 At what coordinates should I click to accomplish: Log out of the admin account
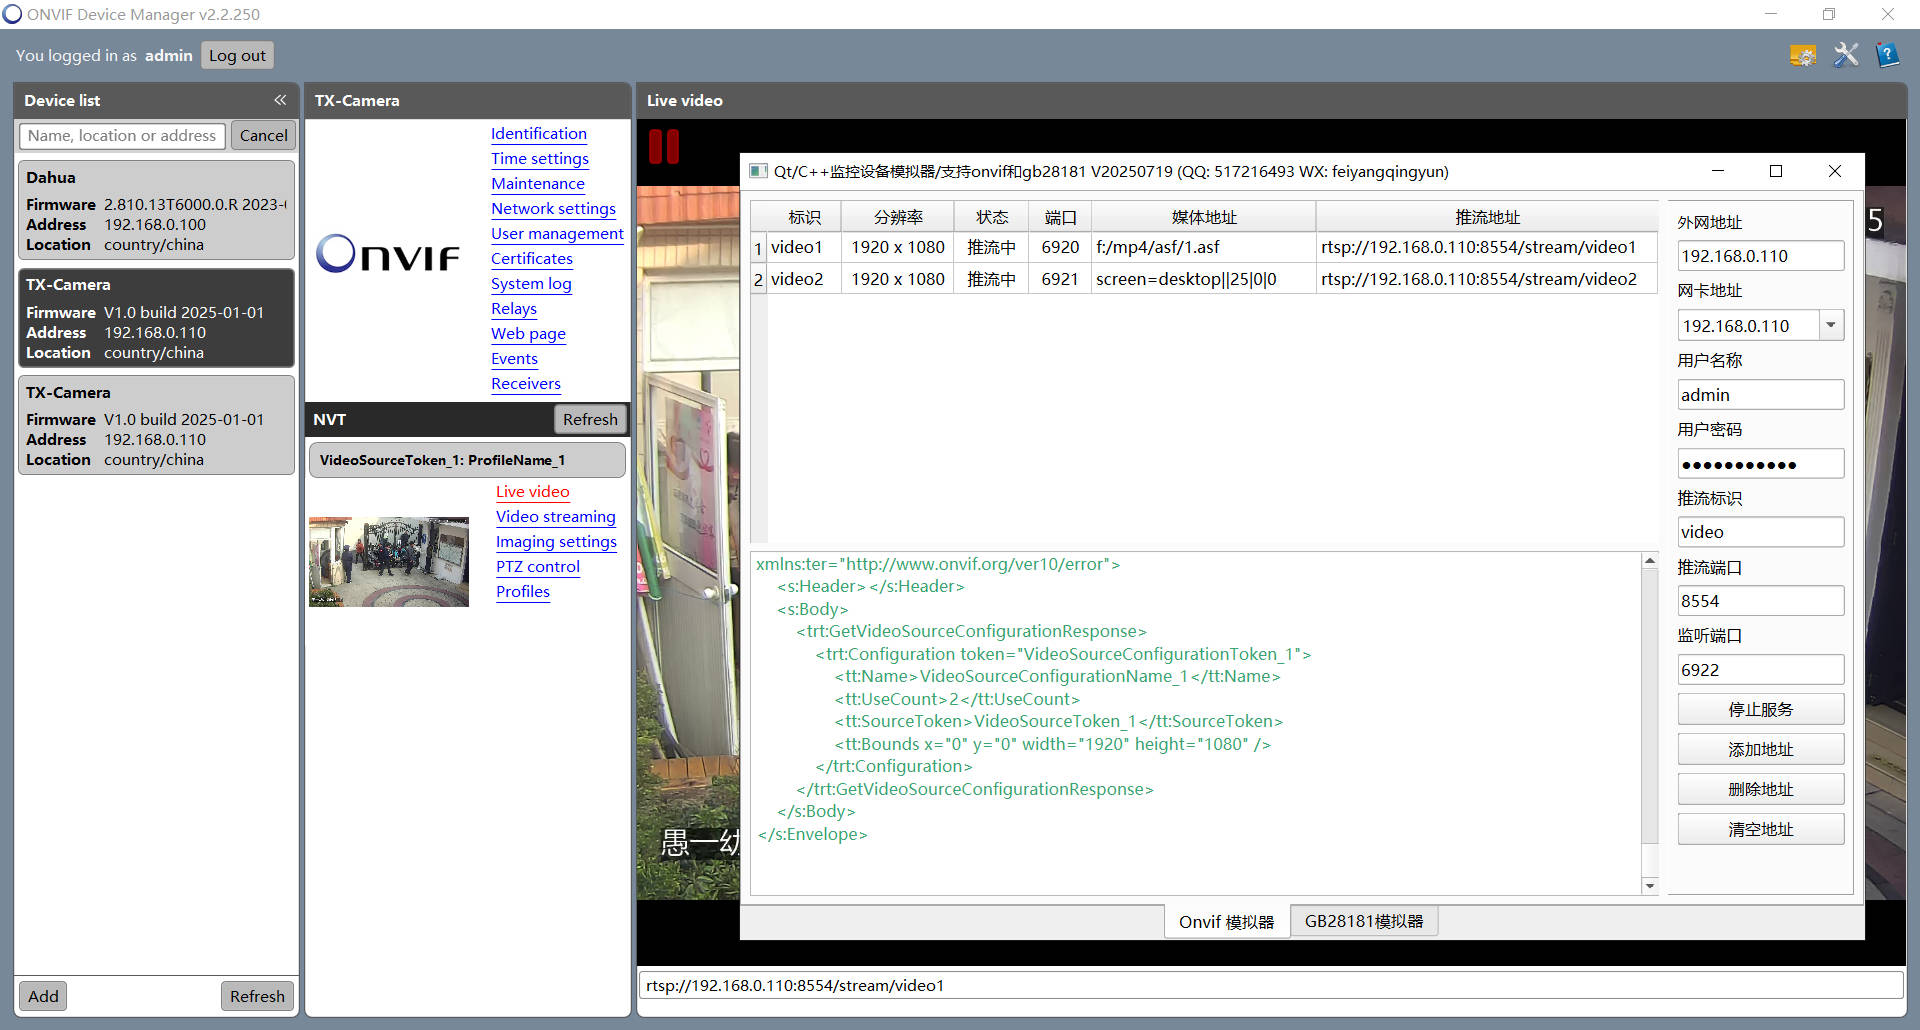[237, 55]
